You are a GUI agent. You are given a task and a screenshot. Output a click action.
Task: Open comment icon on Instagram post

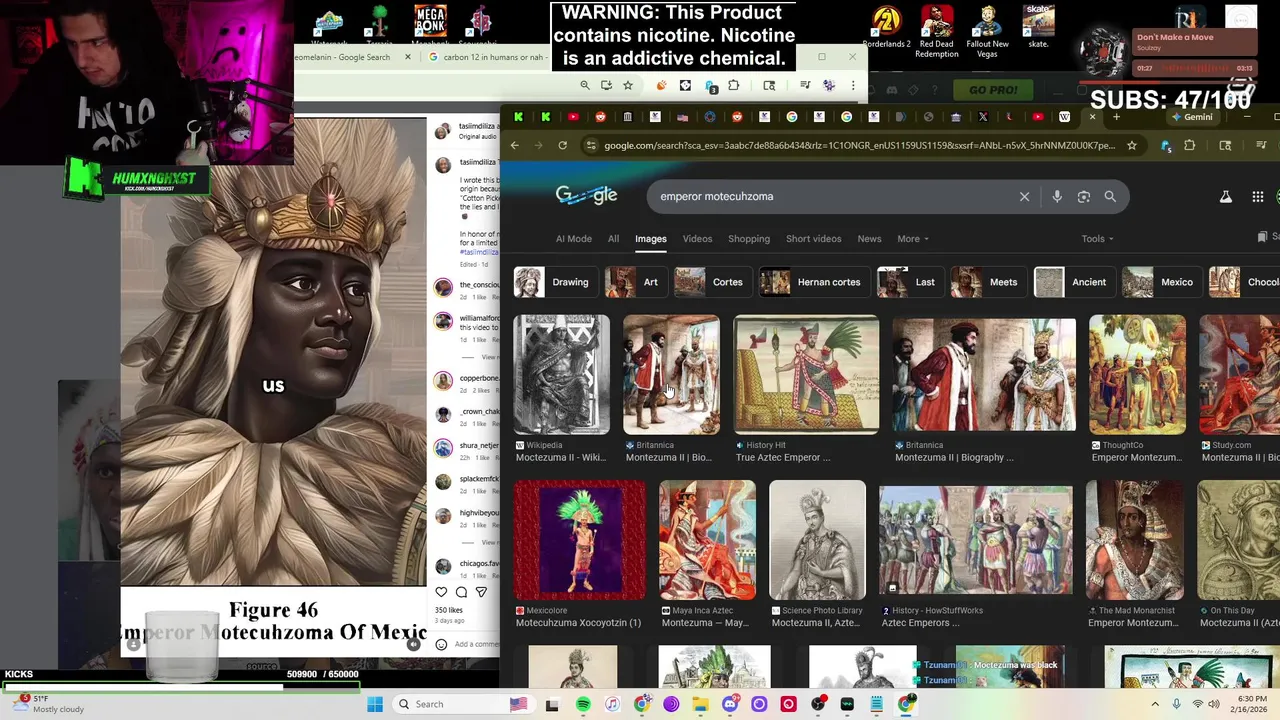pos(461,592)
